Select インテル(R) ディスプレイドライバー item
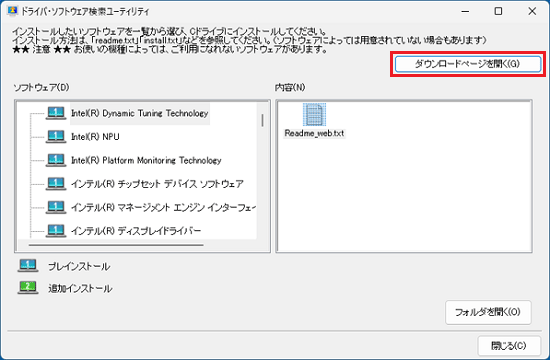 tap(136, 231)
